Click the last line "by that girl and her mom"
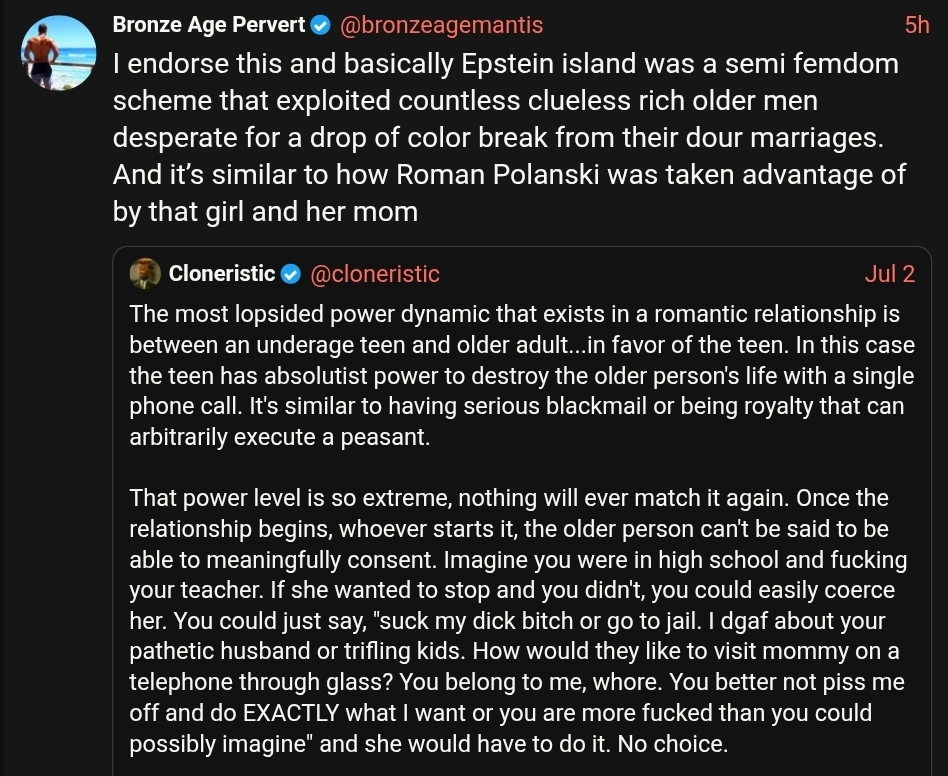The width and height of the screenshot is (948, 776). click(x=265, y=212)
